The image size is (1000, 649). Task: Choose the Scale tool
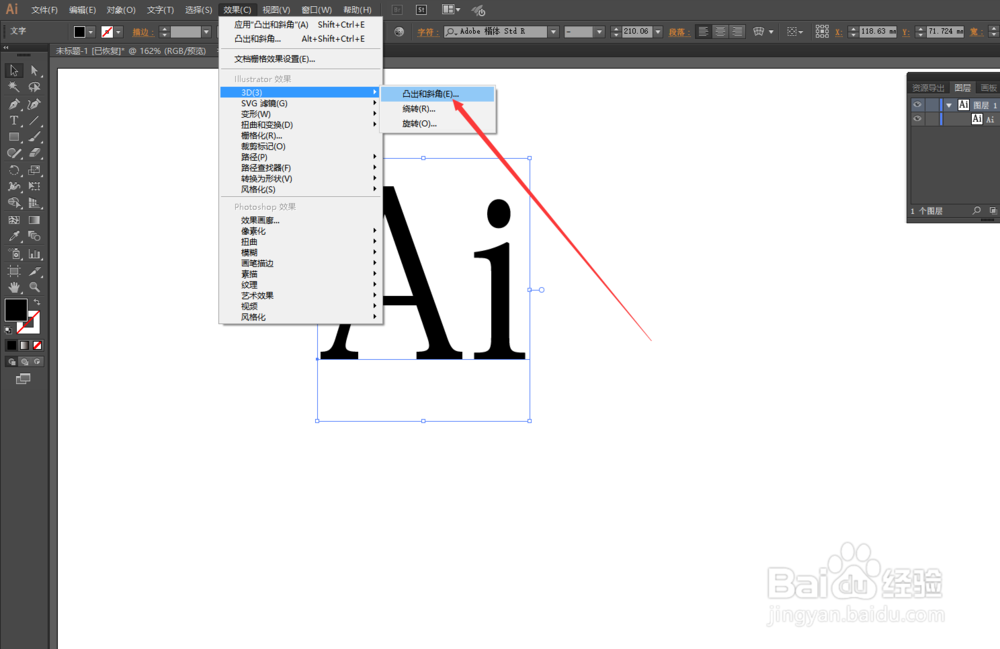[34, 170]
